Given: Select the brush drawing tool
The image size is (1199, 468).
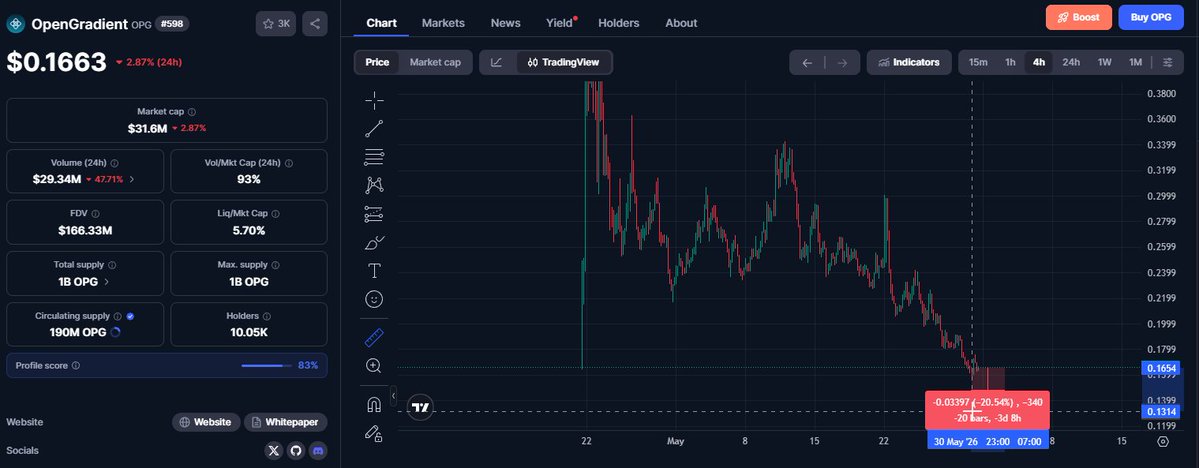Looking at the screenshot, I should (x=374, y=242).
